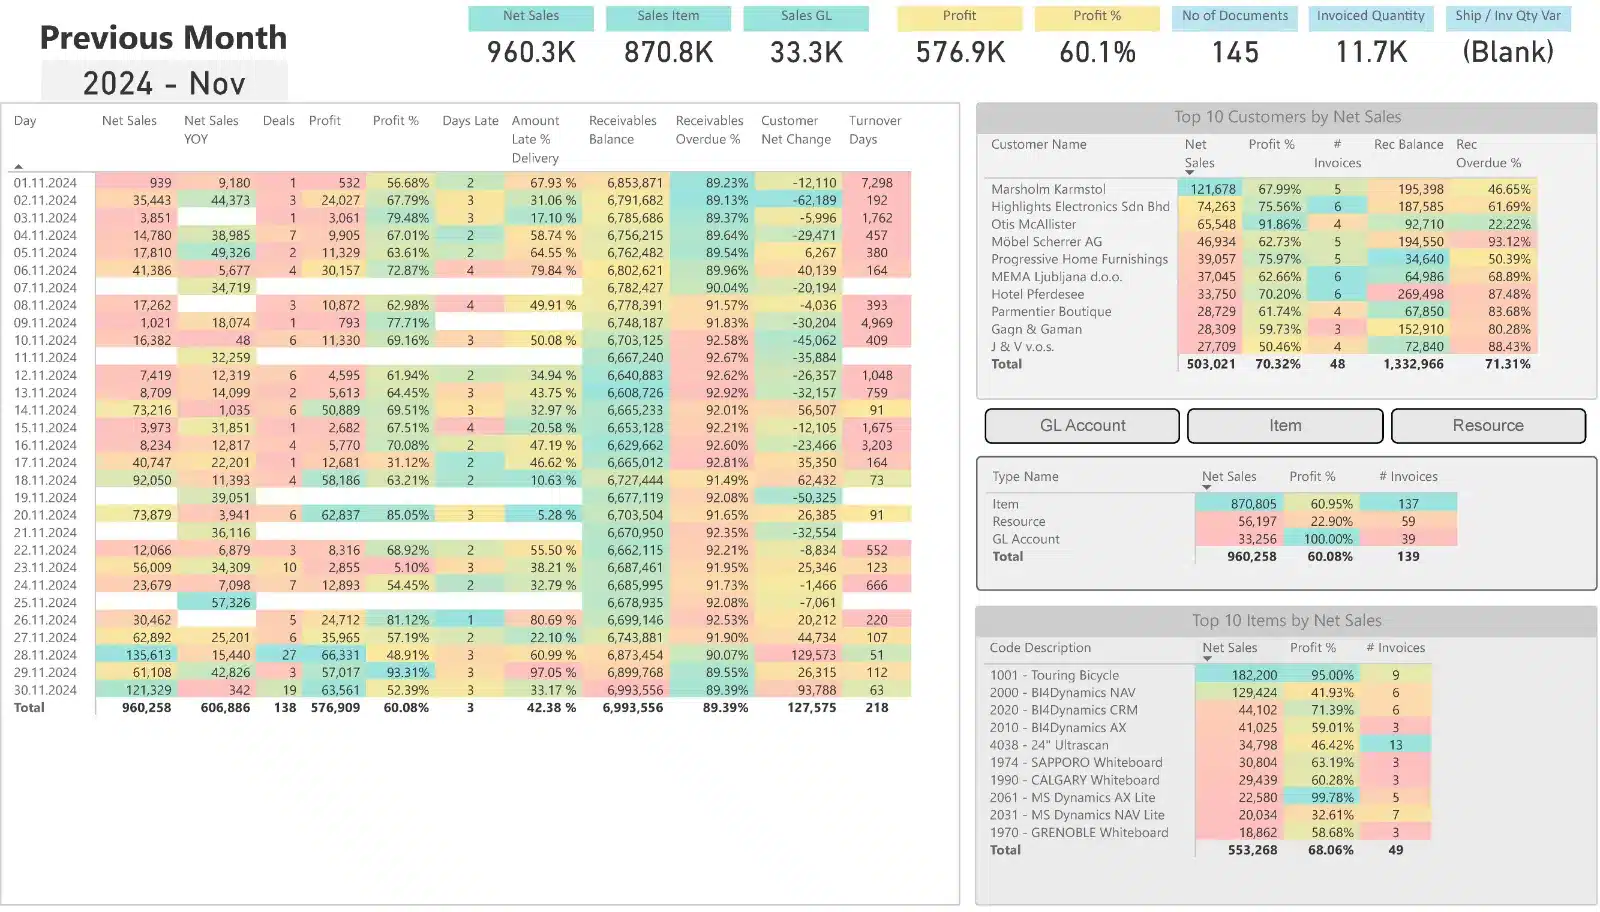This screenshot has height=912, width=1600.
Task: Click the Profit % KPI card
Action: [x=1097, y=40]
